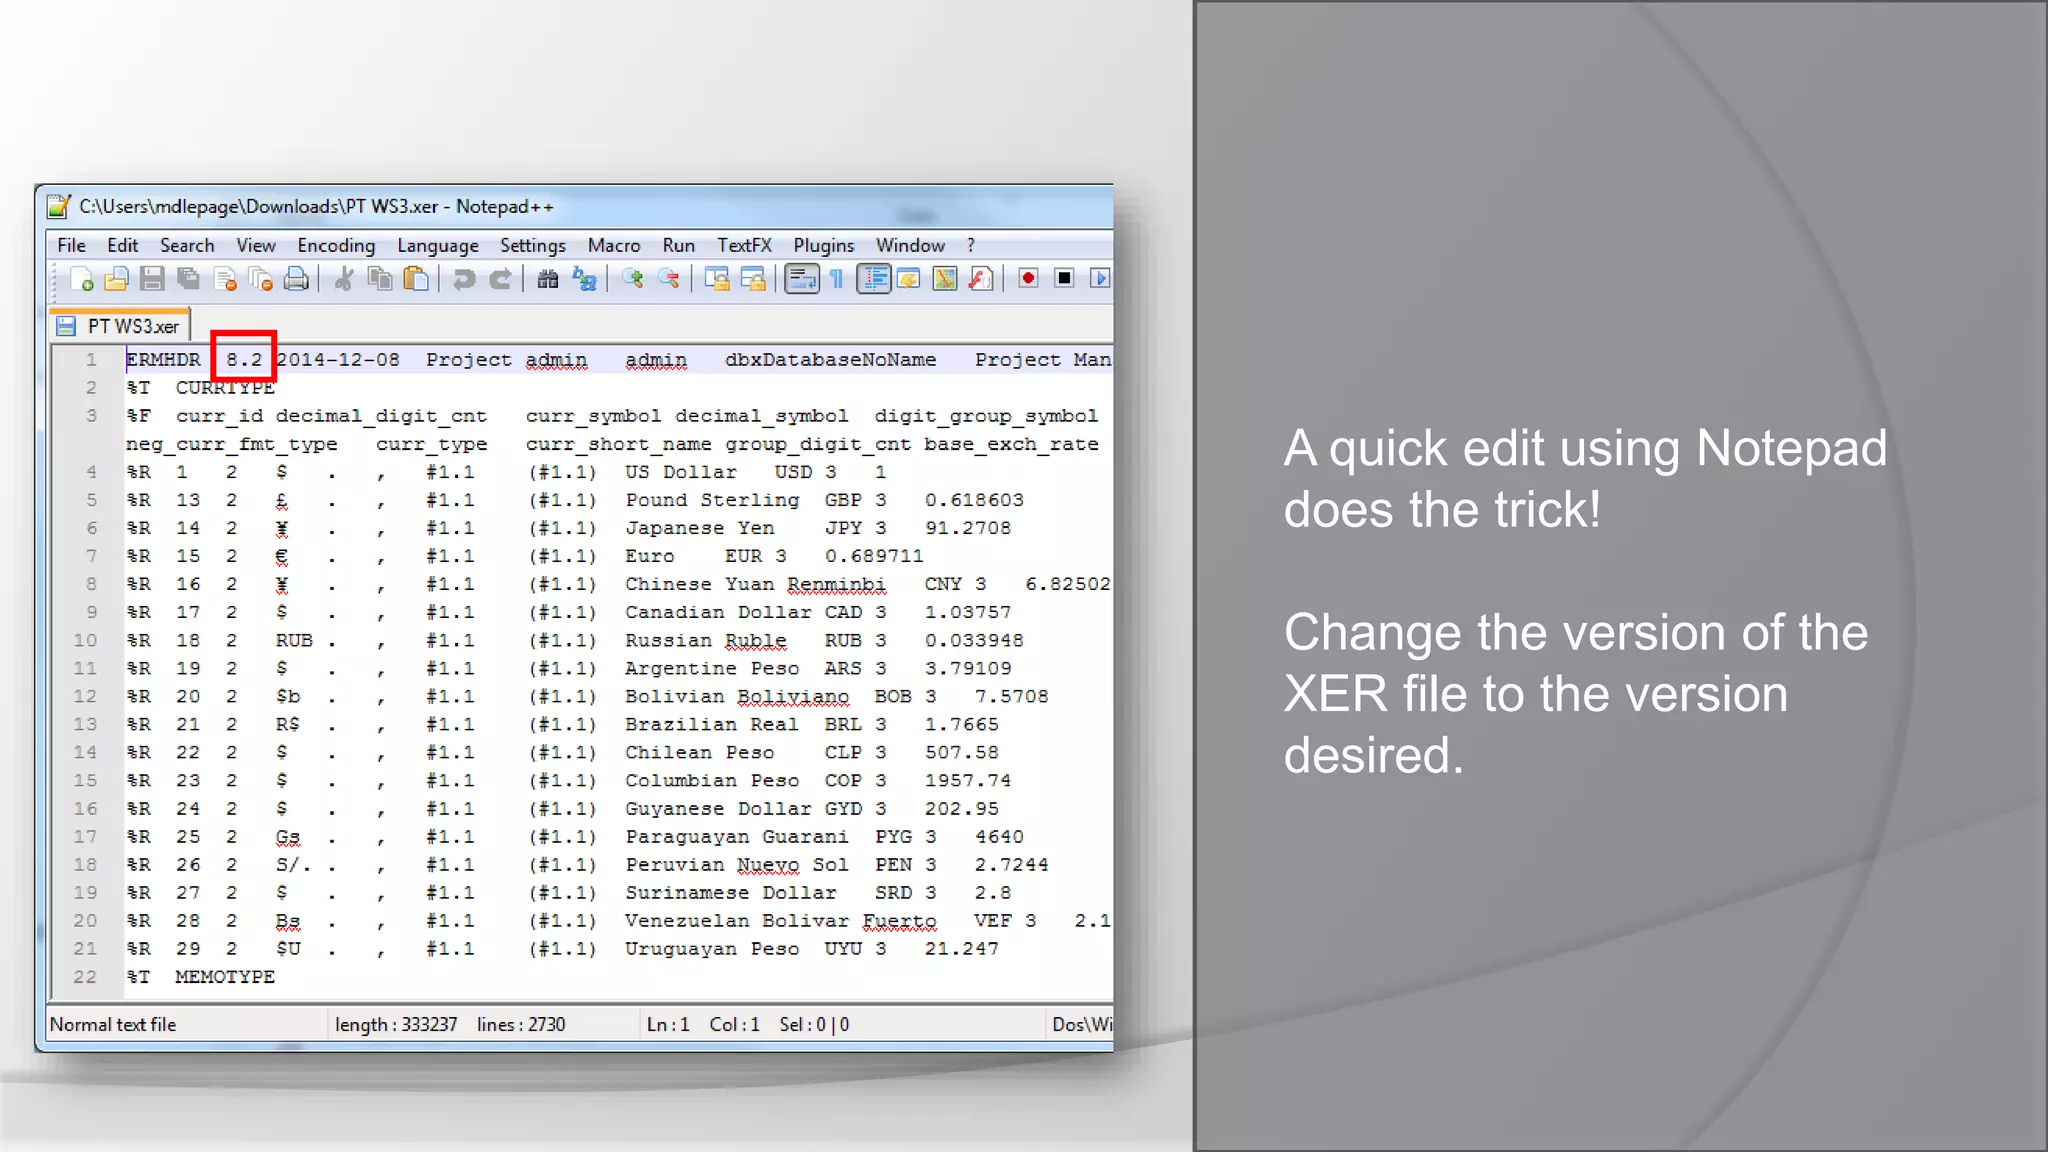The width and height of the screenshot is (2048, 1152).
Task: Click the 8.2 version value in ERMHDR line
Action: (244, 360)
